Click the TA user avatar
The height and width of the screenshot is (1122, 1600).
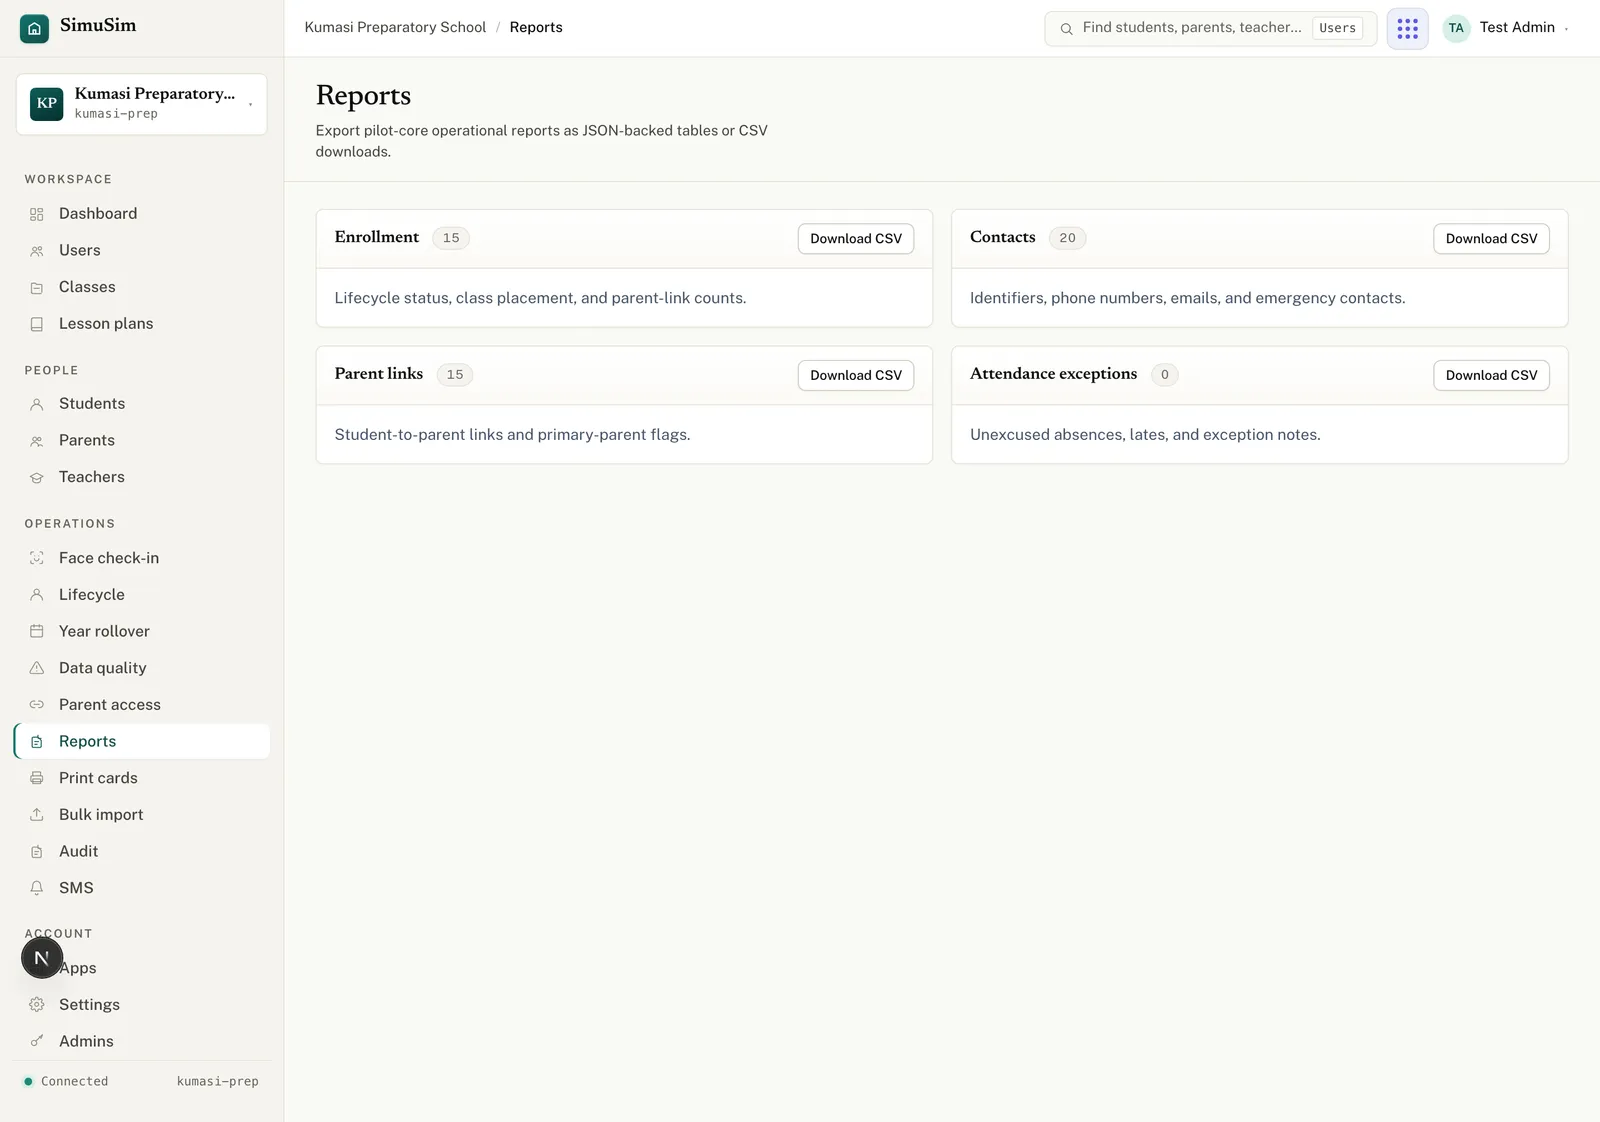pyautogui.click(x=1456, y=28)
